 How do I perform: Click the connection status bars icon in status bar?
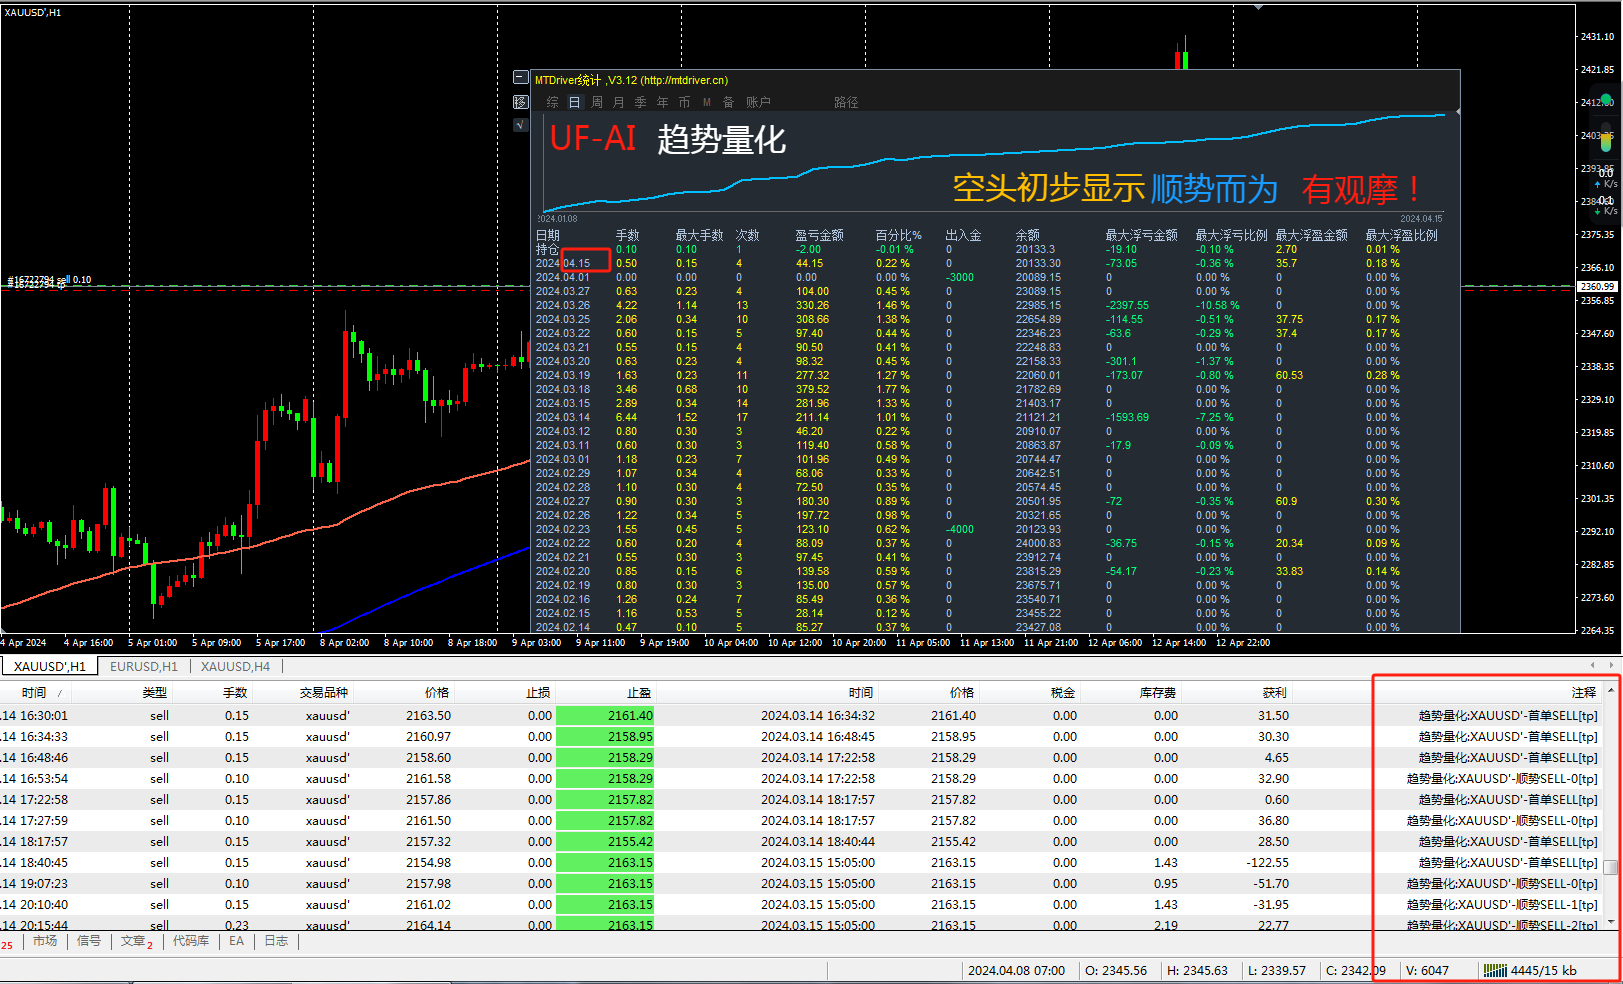[1495, 970]
